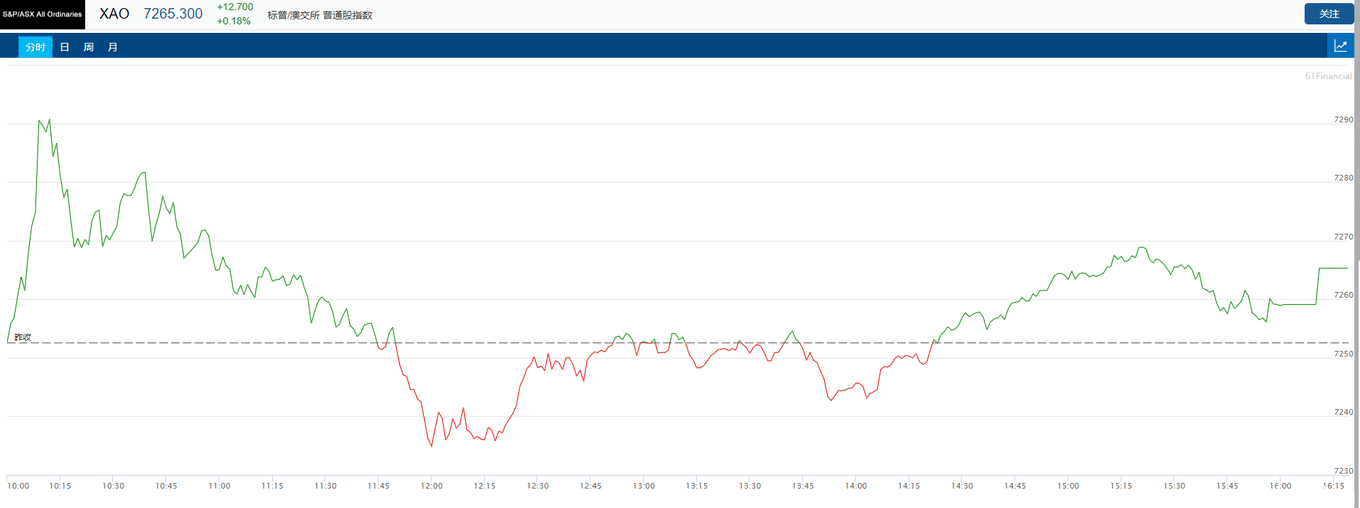Image resolution: width=1360 pixels, height=508 pixels.
Task: Click the 16:15 time axis label
Action: [1333, 486]
